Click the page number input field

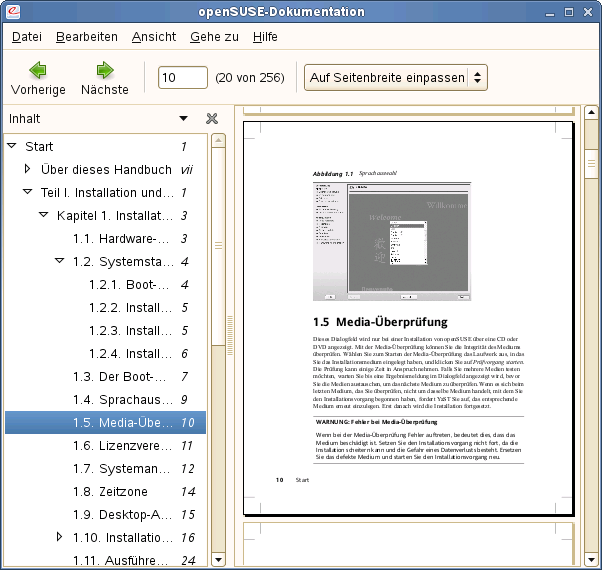tap(183, 78)
